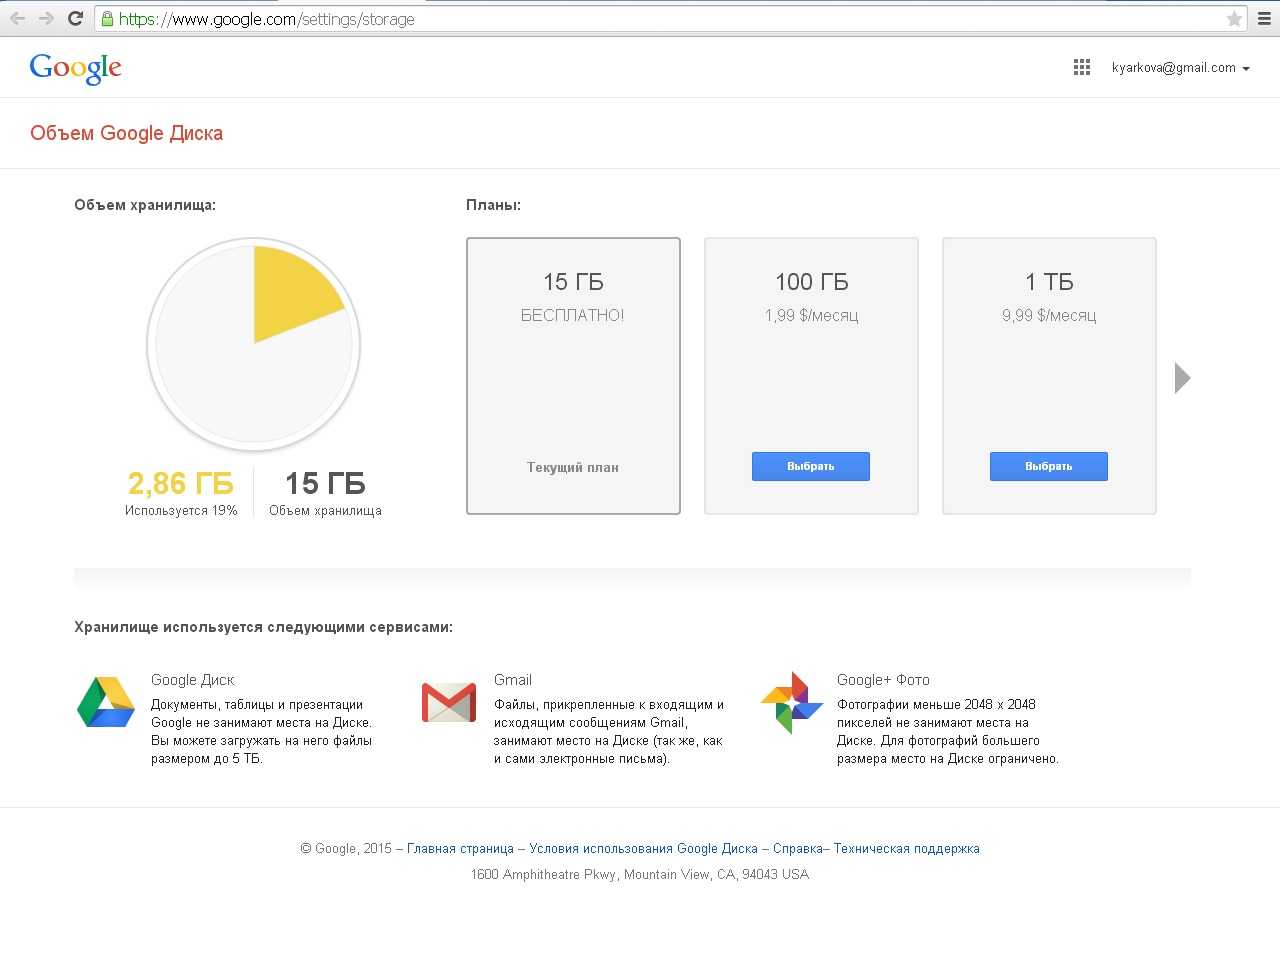This screenshot has width=1280, height=970.
Task: Reload the page with the refresh icon
Action: point(75,19)
